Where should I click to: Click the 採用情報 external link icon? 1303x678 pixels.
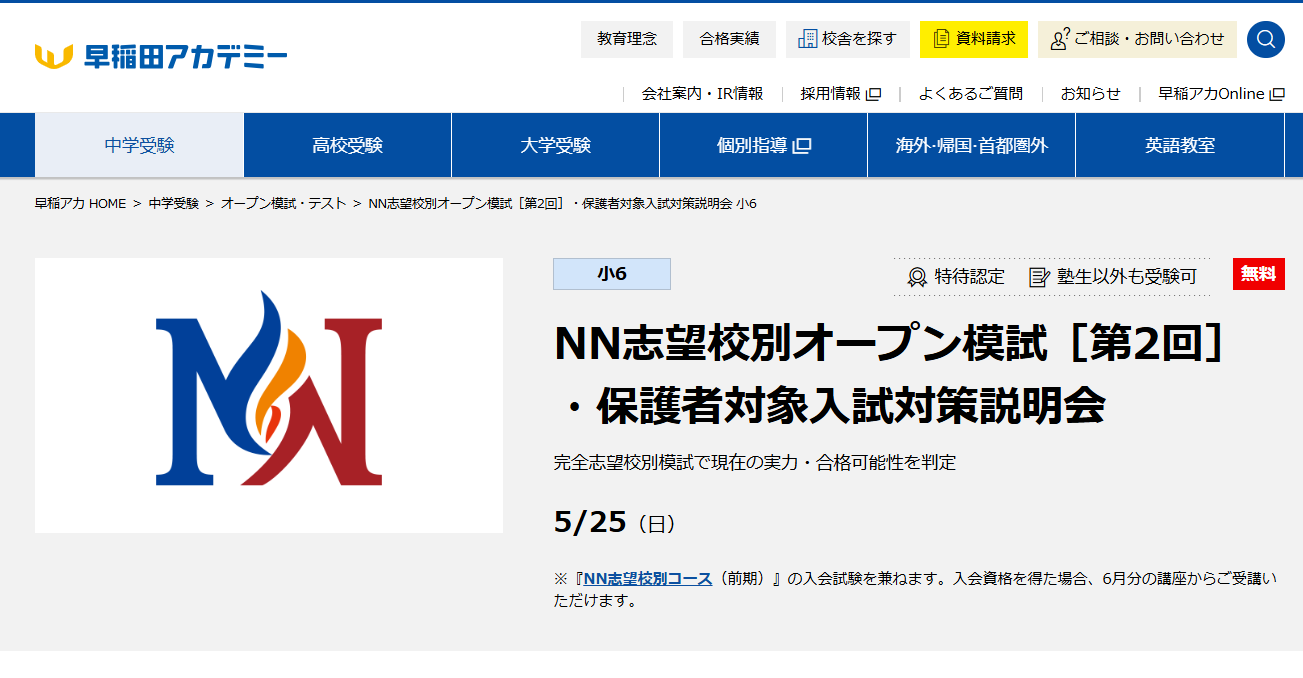click(872, 92)
